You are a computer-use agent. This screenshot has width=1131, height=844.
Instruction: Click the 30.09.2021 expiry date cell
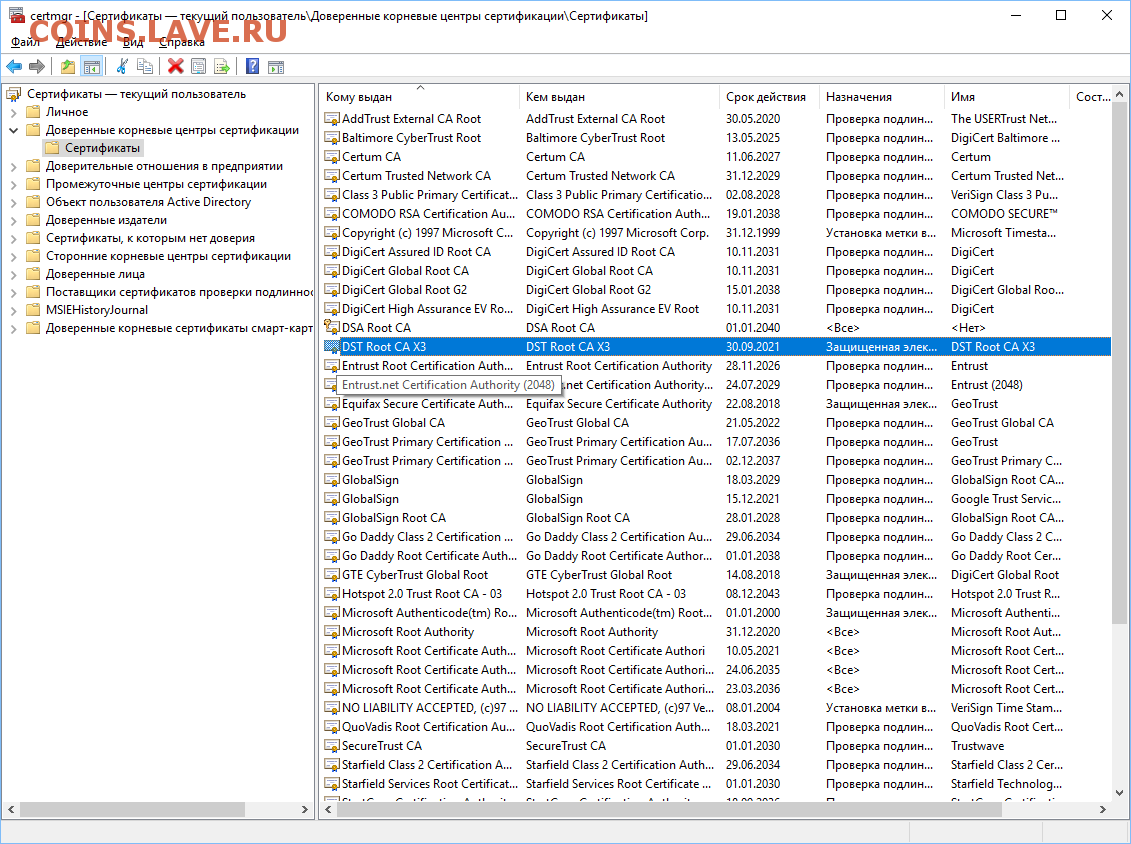pyautogui.click(x=752, y=347)
